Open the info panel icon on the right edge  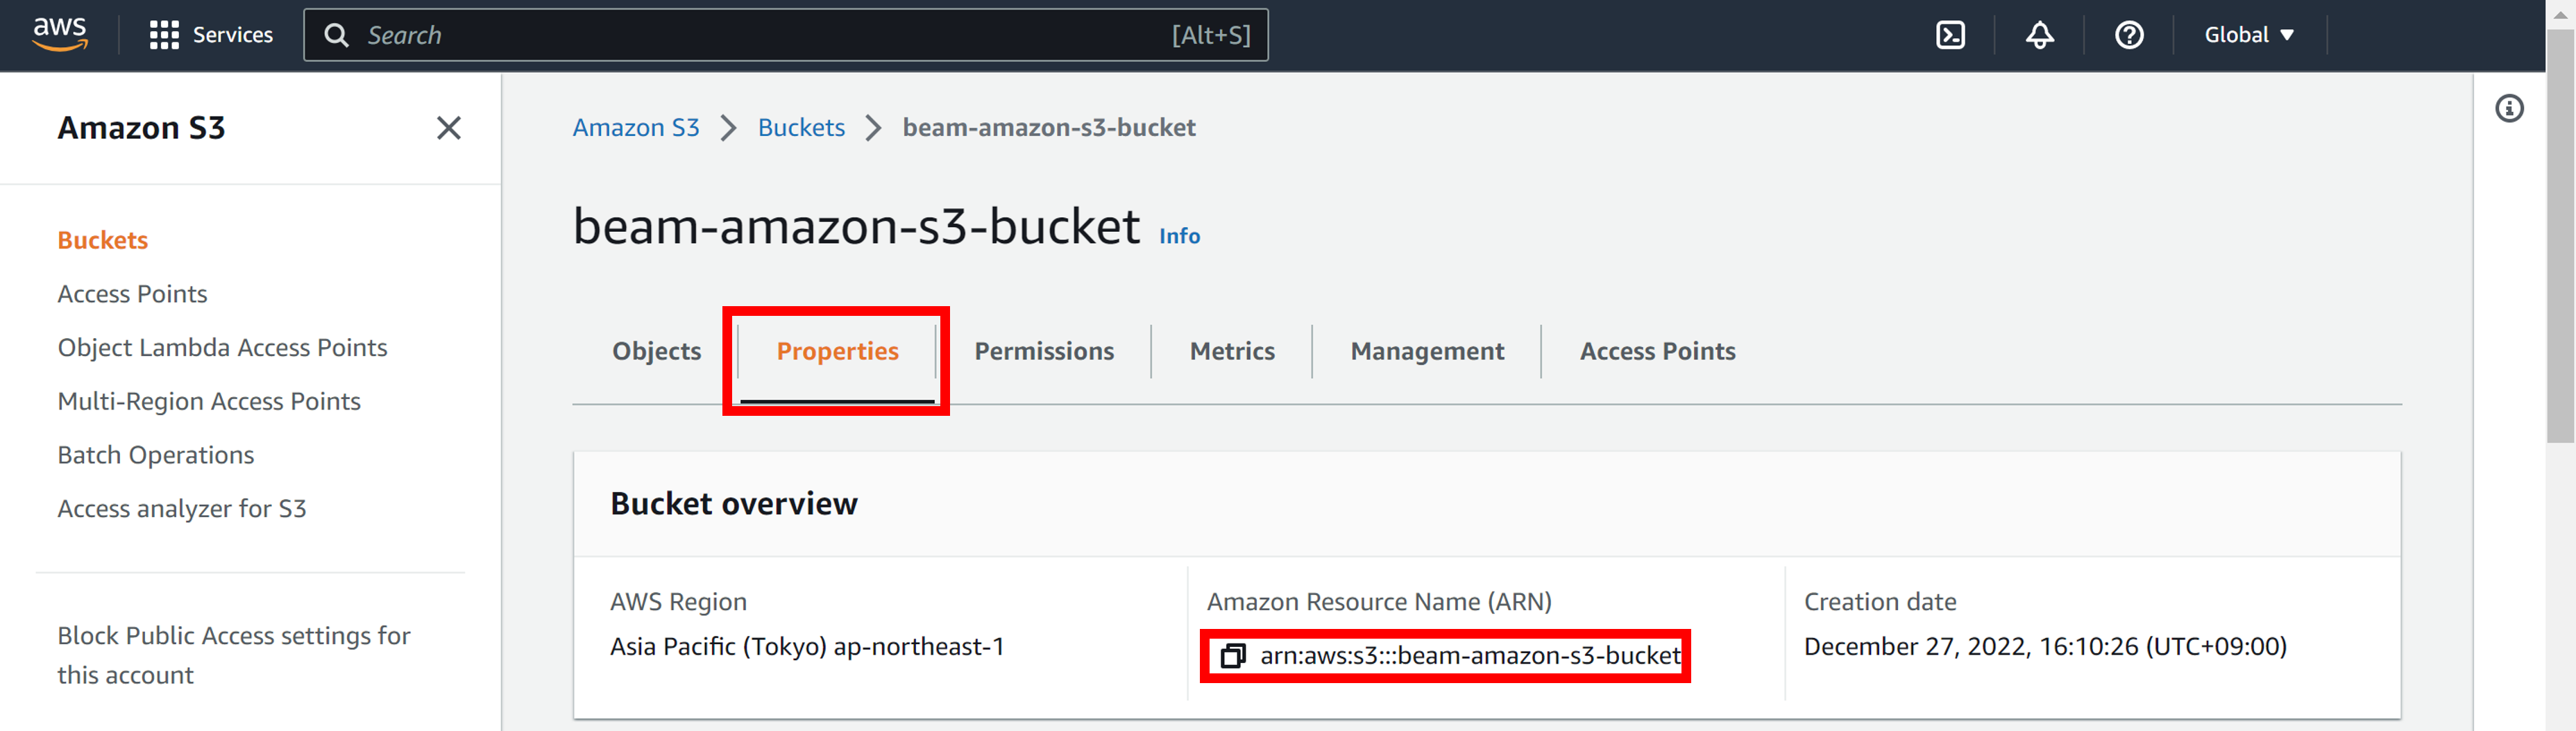[x=2510, y=108]
